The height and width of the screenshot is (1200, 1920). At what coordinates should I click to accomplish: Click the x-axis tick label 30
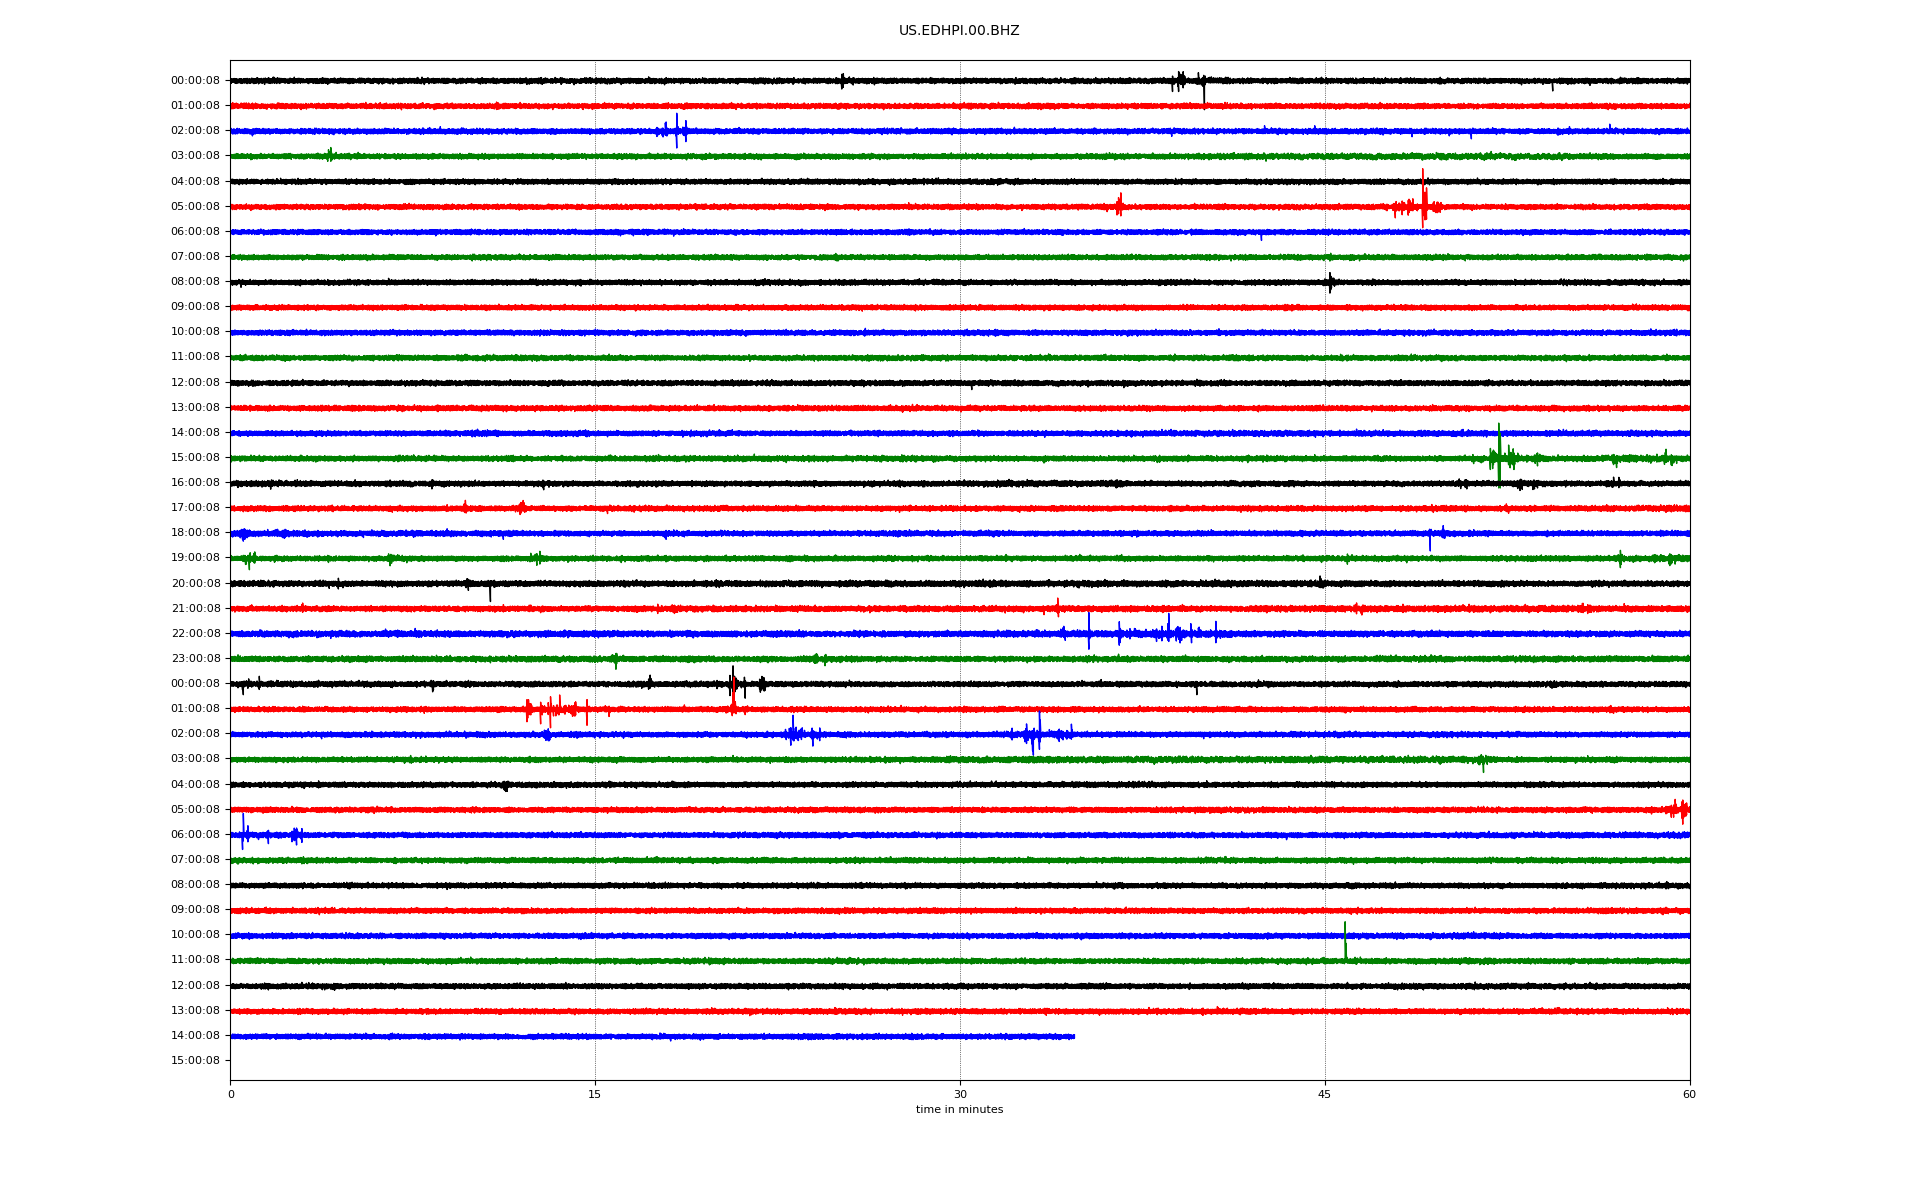tap(960, 1094)
